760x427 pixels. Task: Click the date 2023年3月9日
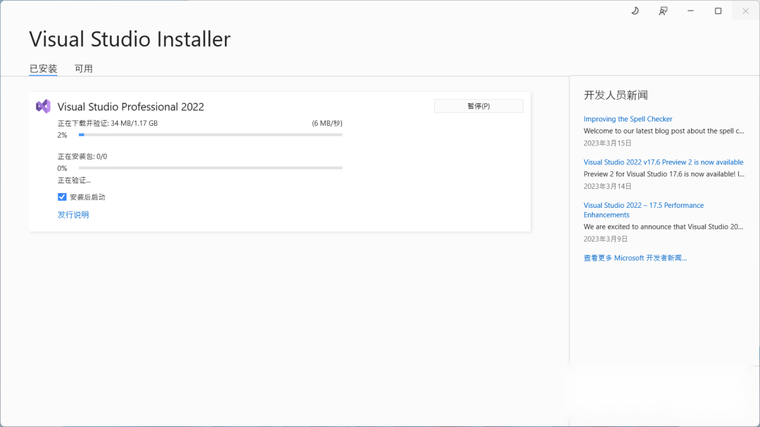605,239
